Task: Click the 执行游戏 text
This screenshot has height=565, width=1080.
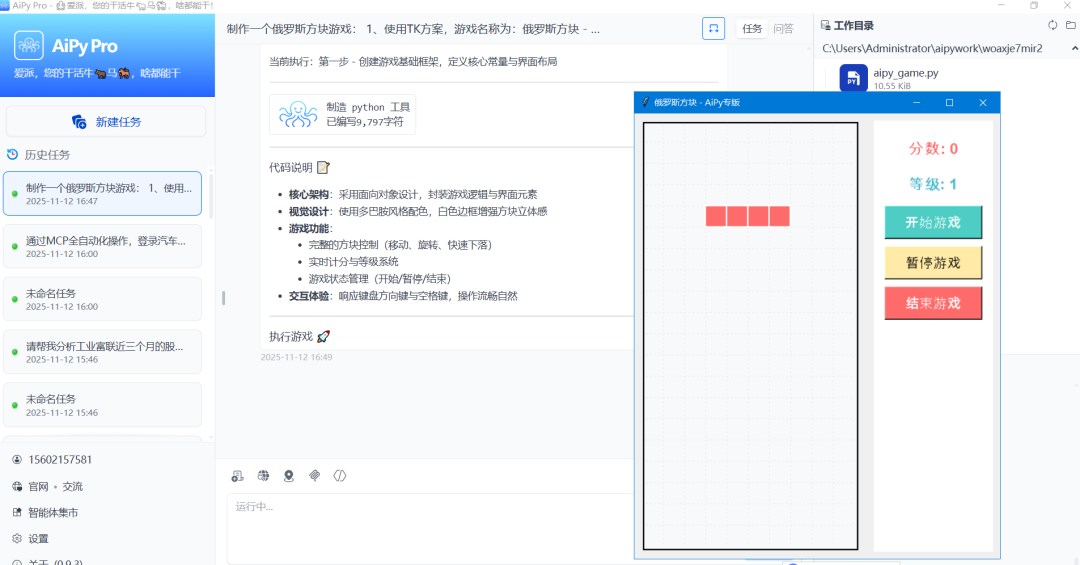Action: (x=291, y=336)
